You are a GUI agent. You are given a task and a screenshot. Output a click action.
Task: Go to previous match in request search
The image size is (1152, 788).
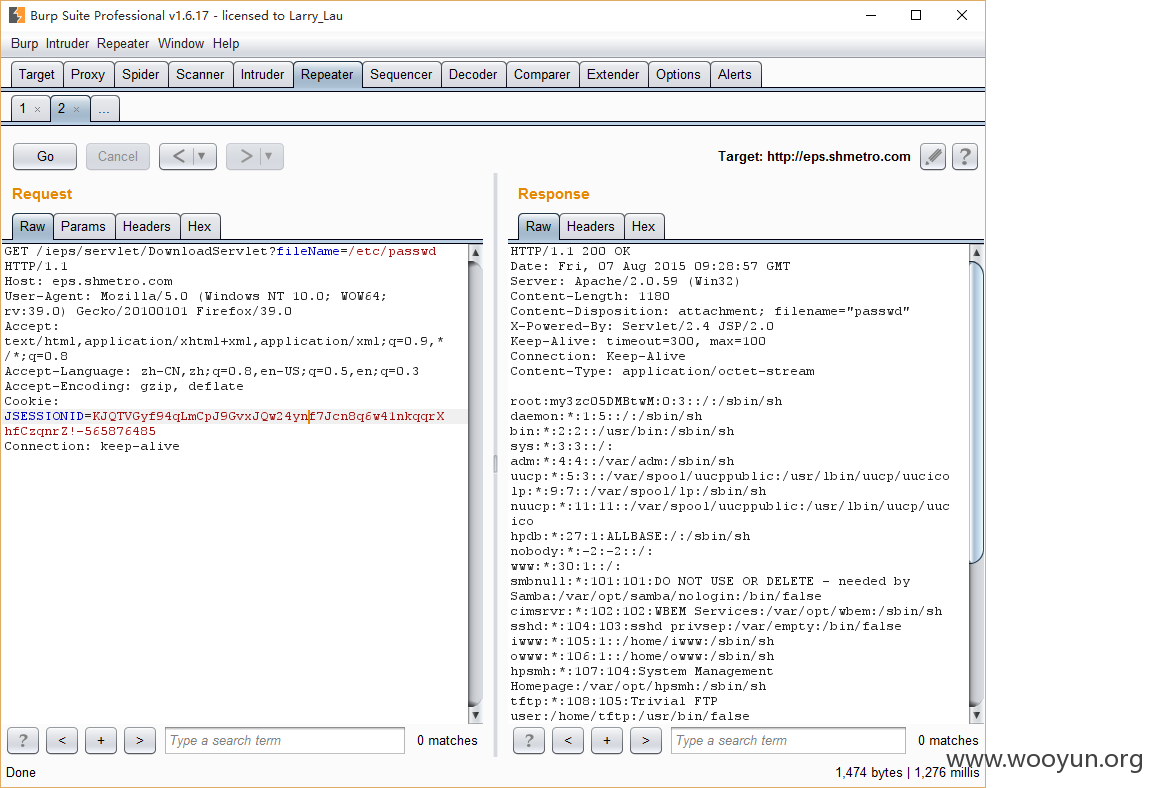coord(62,740)
